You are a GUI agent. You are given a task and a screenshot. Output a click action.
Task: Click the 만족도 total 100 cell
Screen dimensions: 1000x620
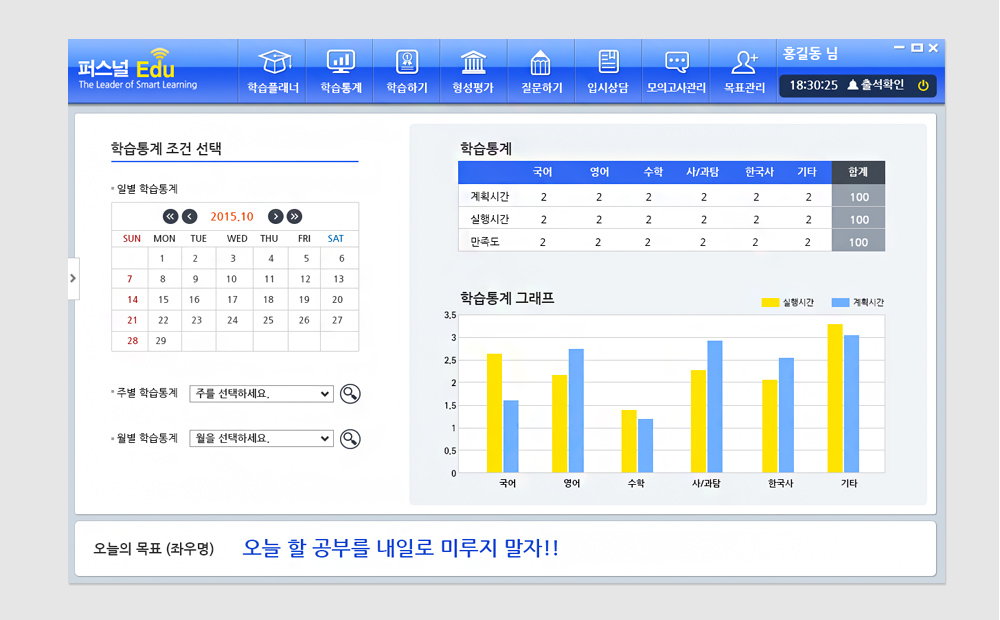coord(858,242)
